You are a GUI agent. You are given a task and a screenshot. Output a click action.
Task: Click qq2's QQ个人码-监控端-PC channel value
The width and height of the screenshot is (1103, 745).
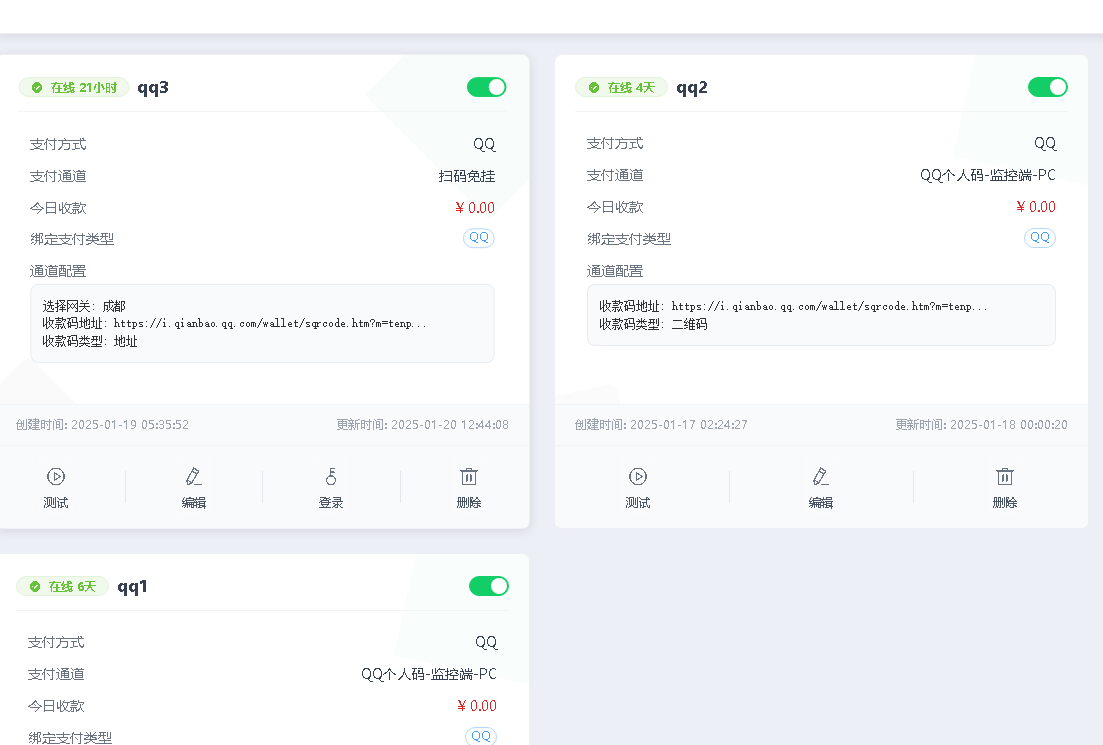988,175
